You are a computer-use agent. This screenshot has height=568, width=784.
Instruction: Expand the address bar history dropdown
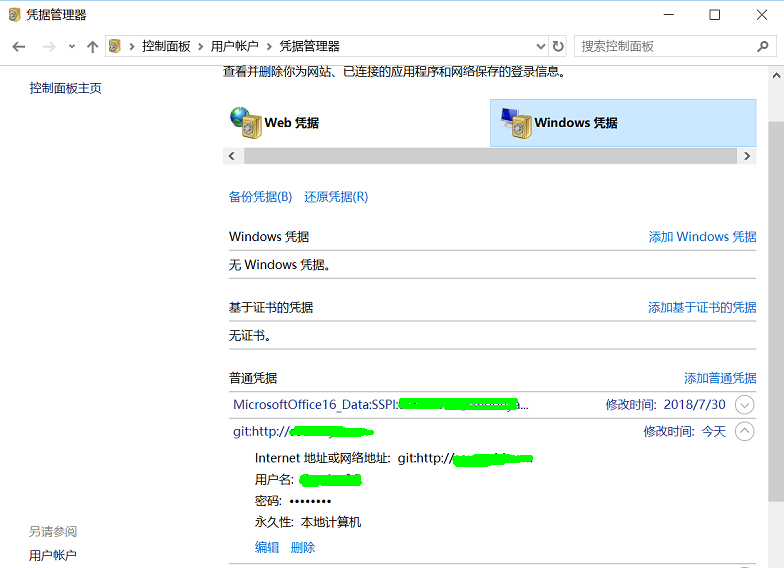pyautogui.click(x=540, y=46)
